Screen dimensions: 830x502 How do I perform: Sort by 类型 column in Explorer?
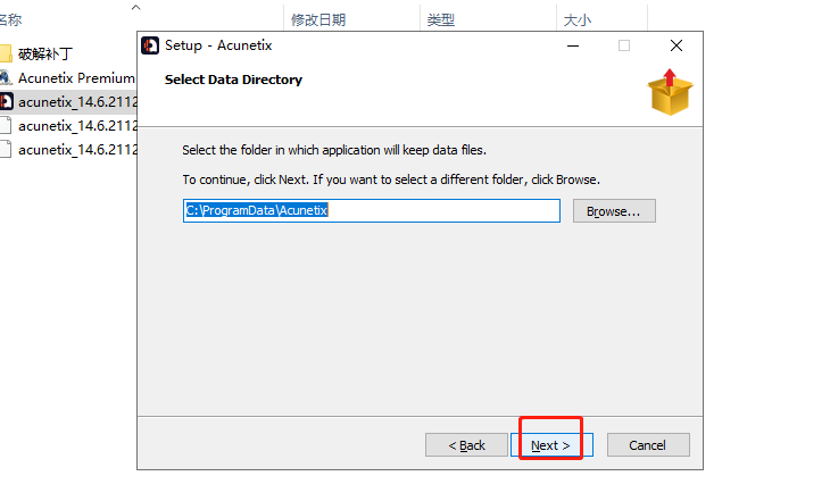pyautogui.click(x=441, y=20)
